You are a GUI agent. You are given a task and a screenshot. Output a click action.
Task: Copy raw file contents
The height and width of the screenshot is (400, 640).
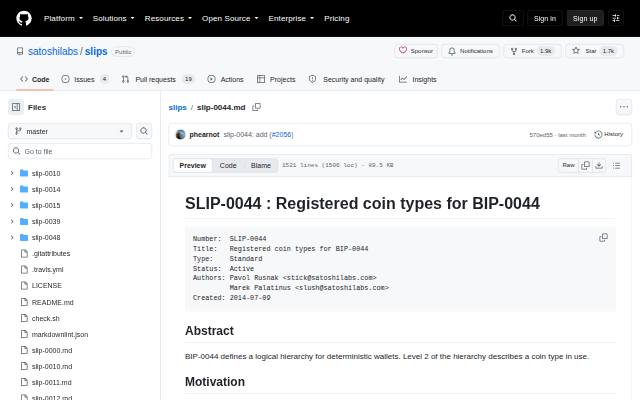(x=585, y=165)
